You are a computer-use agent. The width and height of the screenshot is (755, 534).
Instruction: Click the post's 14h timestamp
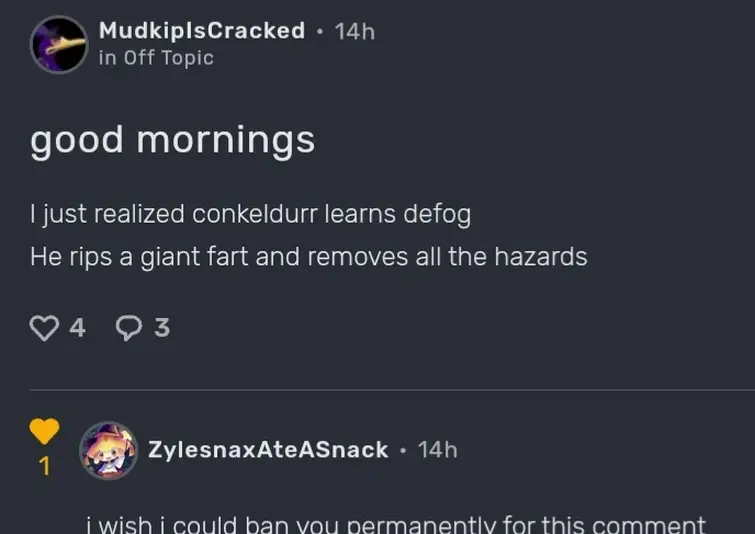tap(355, 31)
